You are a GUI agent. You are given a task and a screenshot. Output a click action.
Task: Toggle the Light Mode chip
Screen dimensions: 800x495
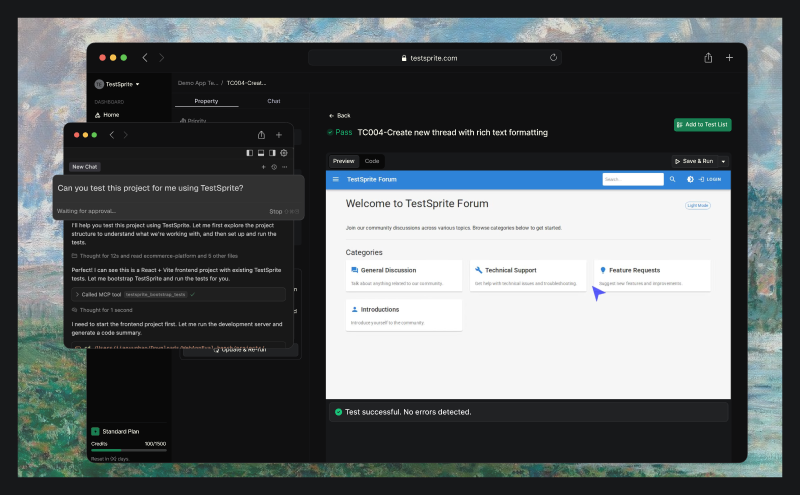[697, 205]
